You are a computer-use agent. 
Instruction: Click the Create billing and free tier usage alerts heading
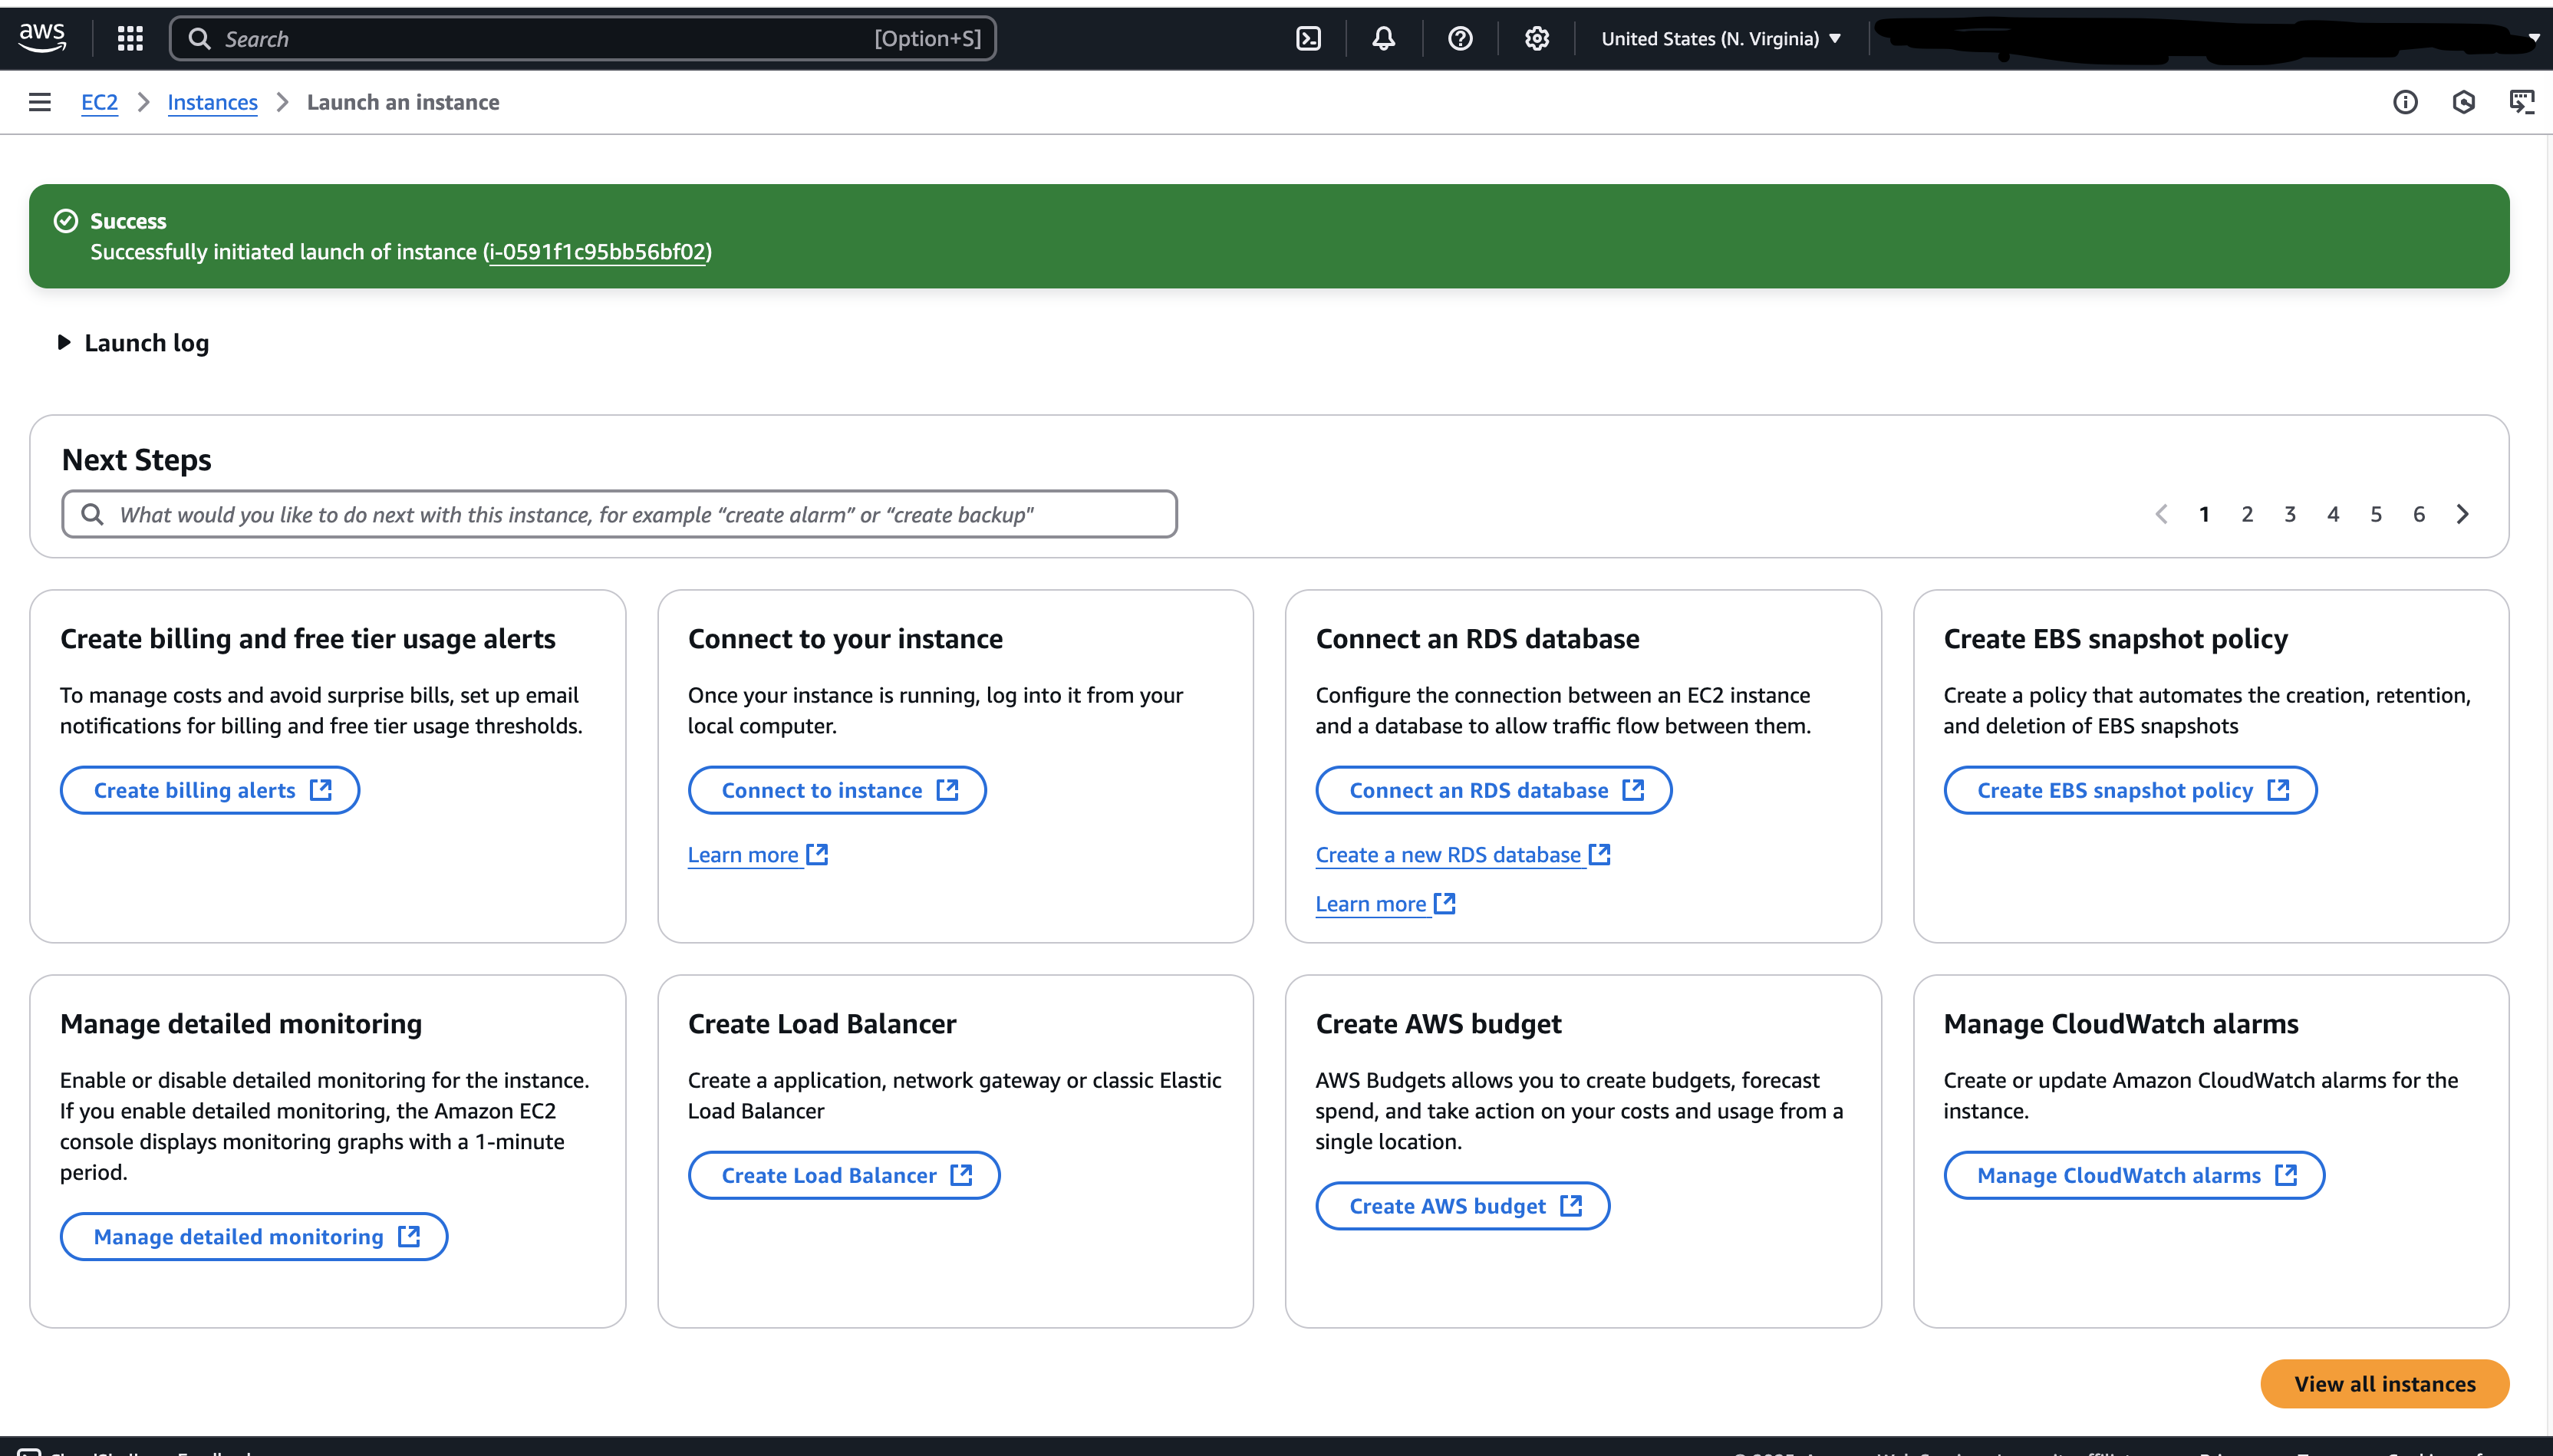click(x=308, y=638)
